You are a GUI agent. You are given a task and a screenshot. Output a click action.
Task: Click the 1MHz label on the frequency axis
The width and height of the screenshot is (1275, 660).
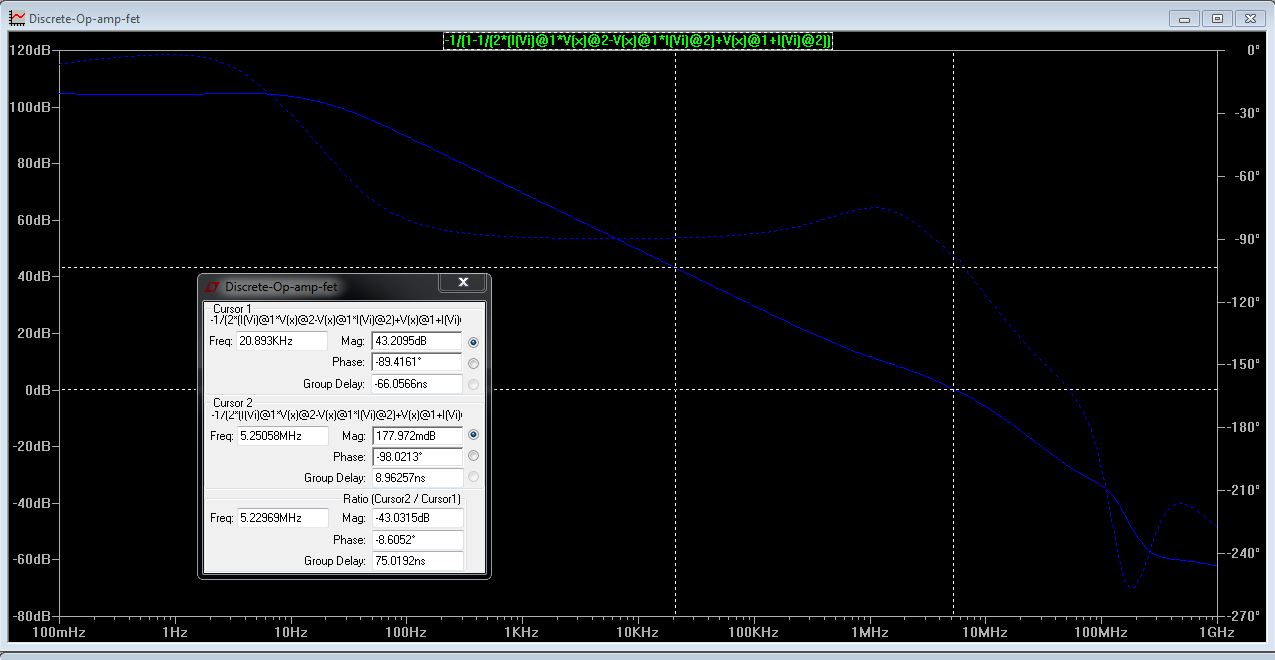pyautogui.click(x=870, y=633)
